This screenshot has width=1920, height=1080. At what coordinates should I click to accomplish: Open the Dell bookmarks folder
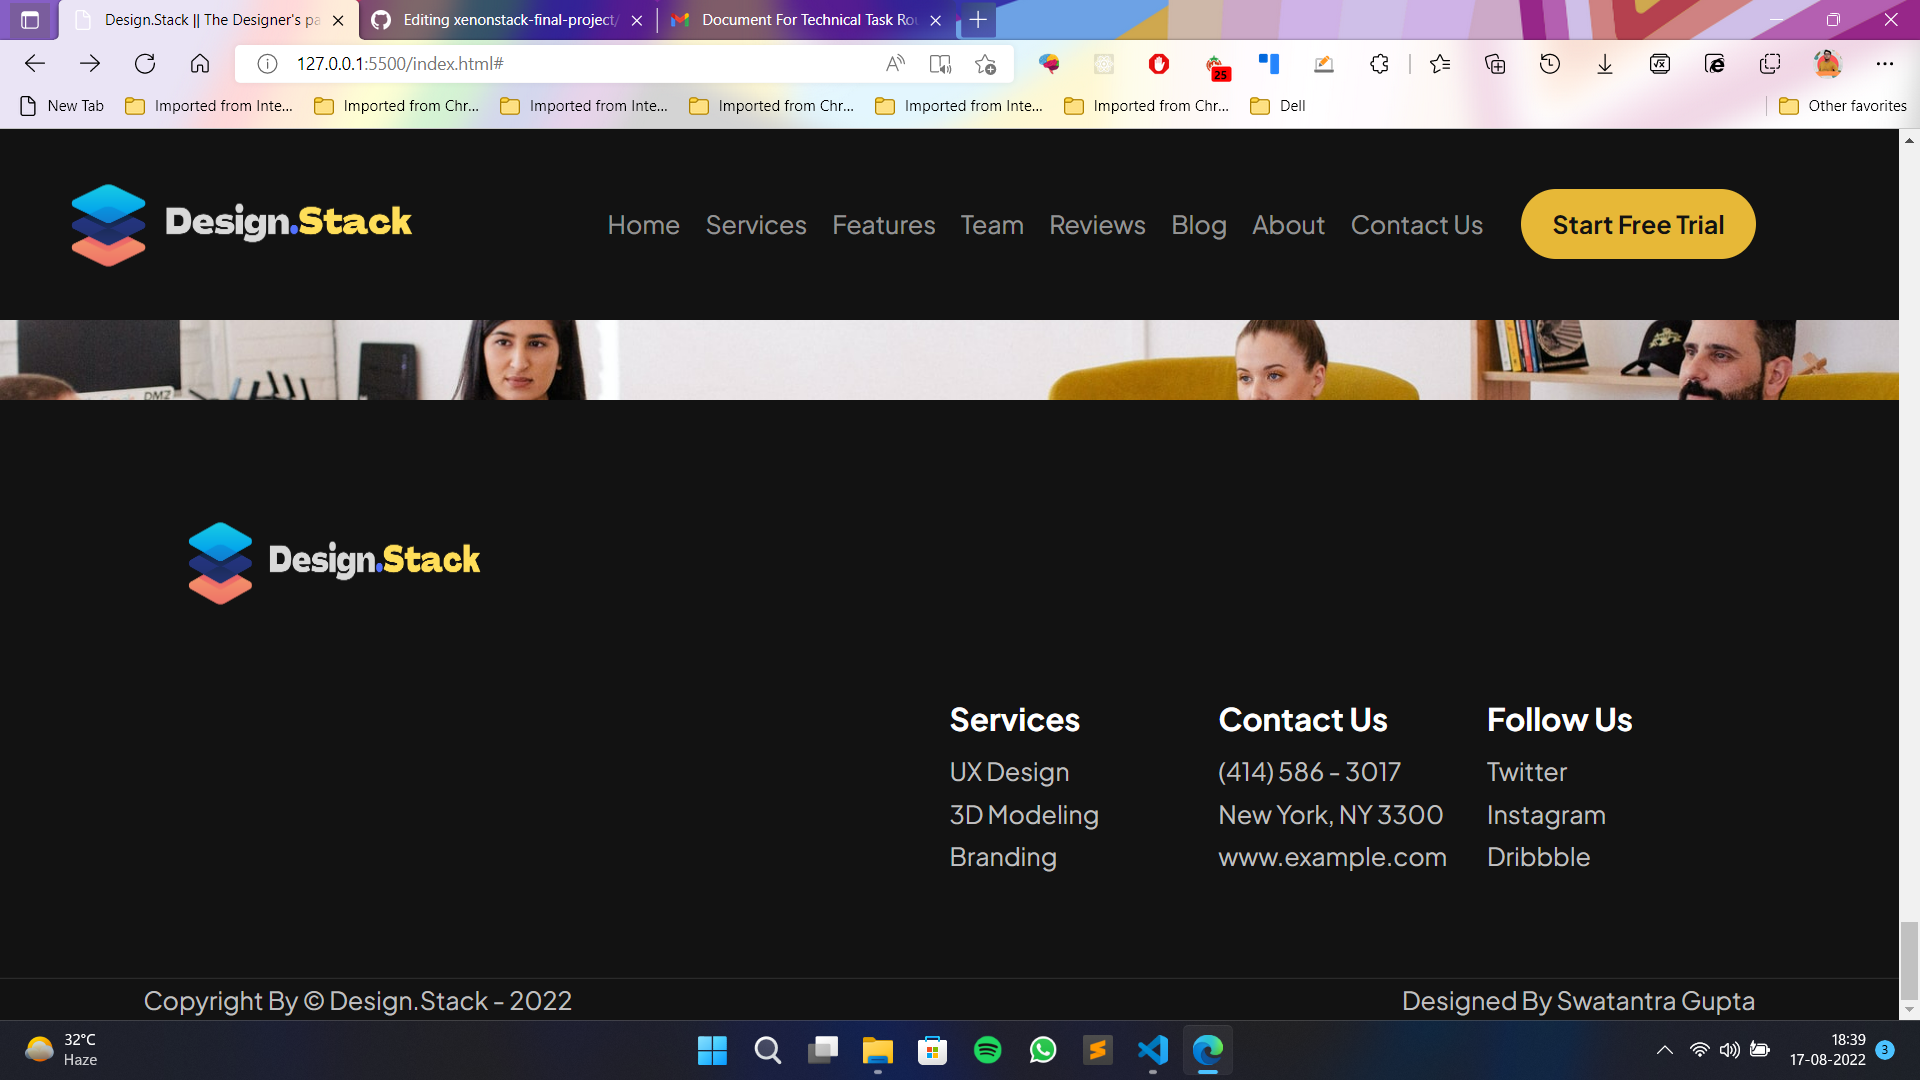tap(1279, 106)
